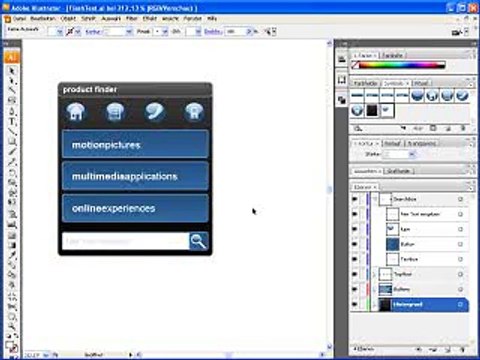This screenshot has width=480, height=360.
Task: Click target circle of the Textbox sublayer
Action: (460, 259)
